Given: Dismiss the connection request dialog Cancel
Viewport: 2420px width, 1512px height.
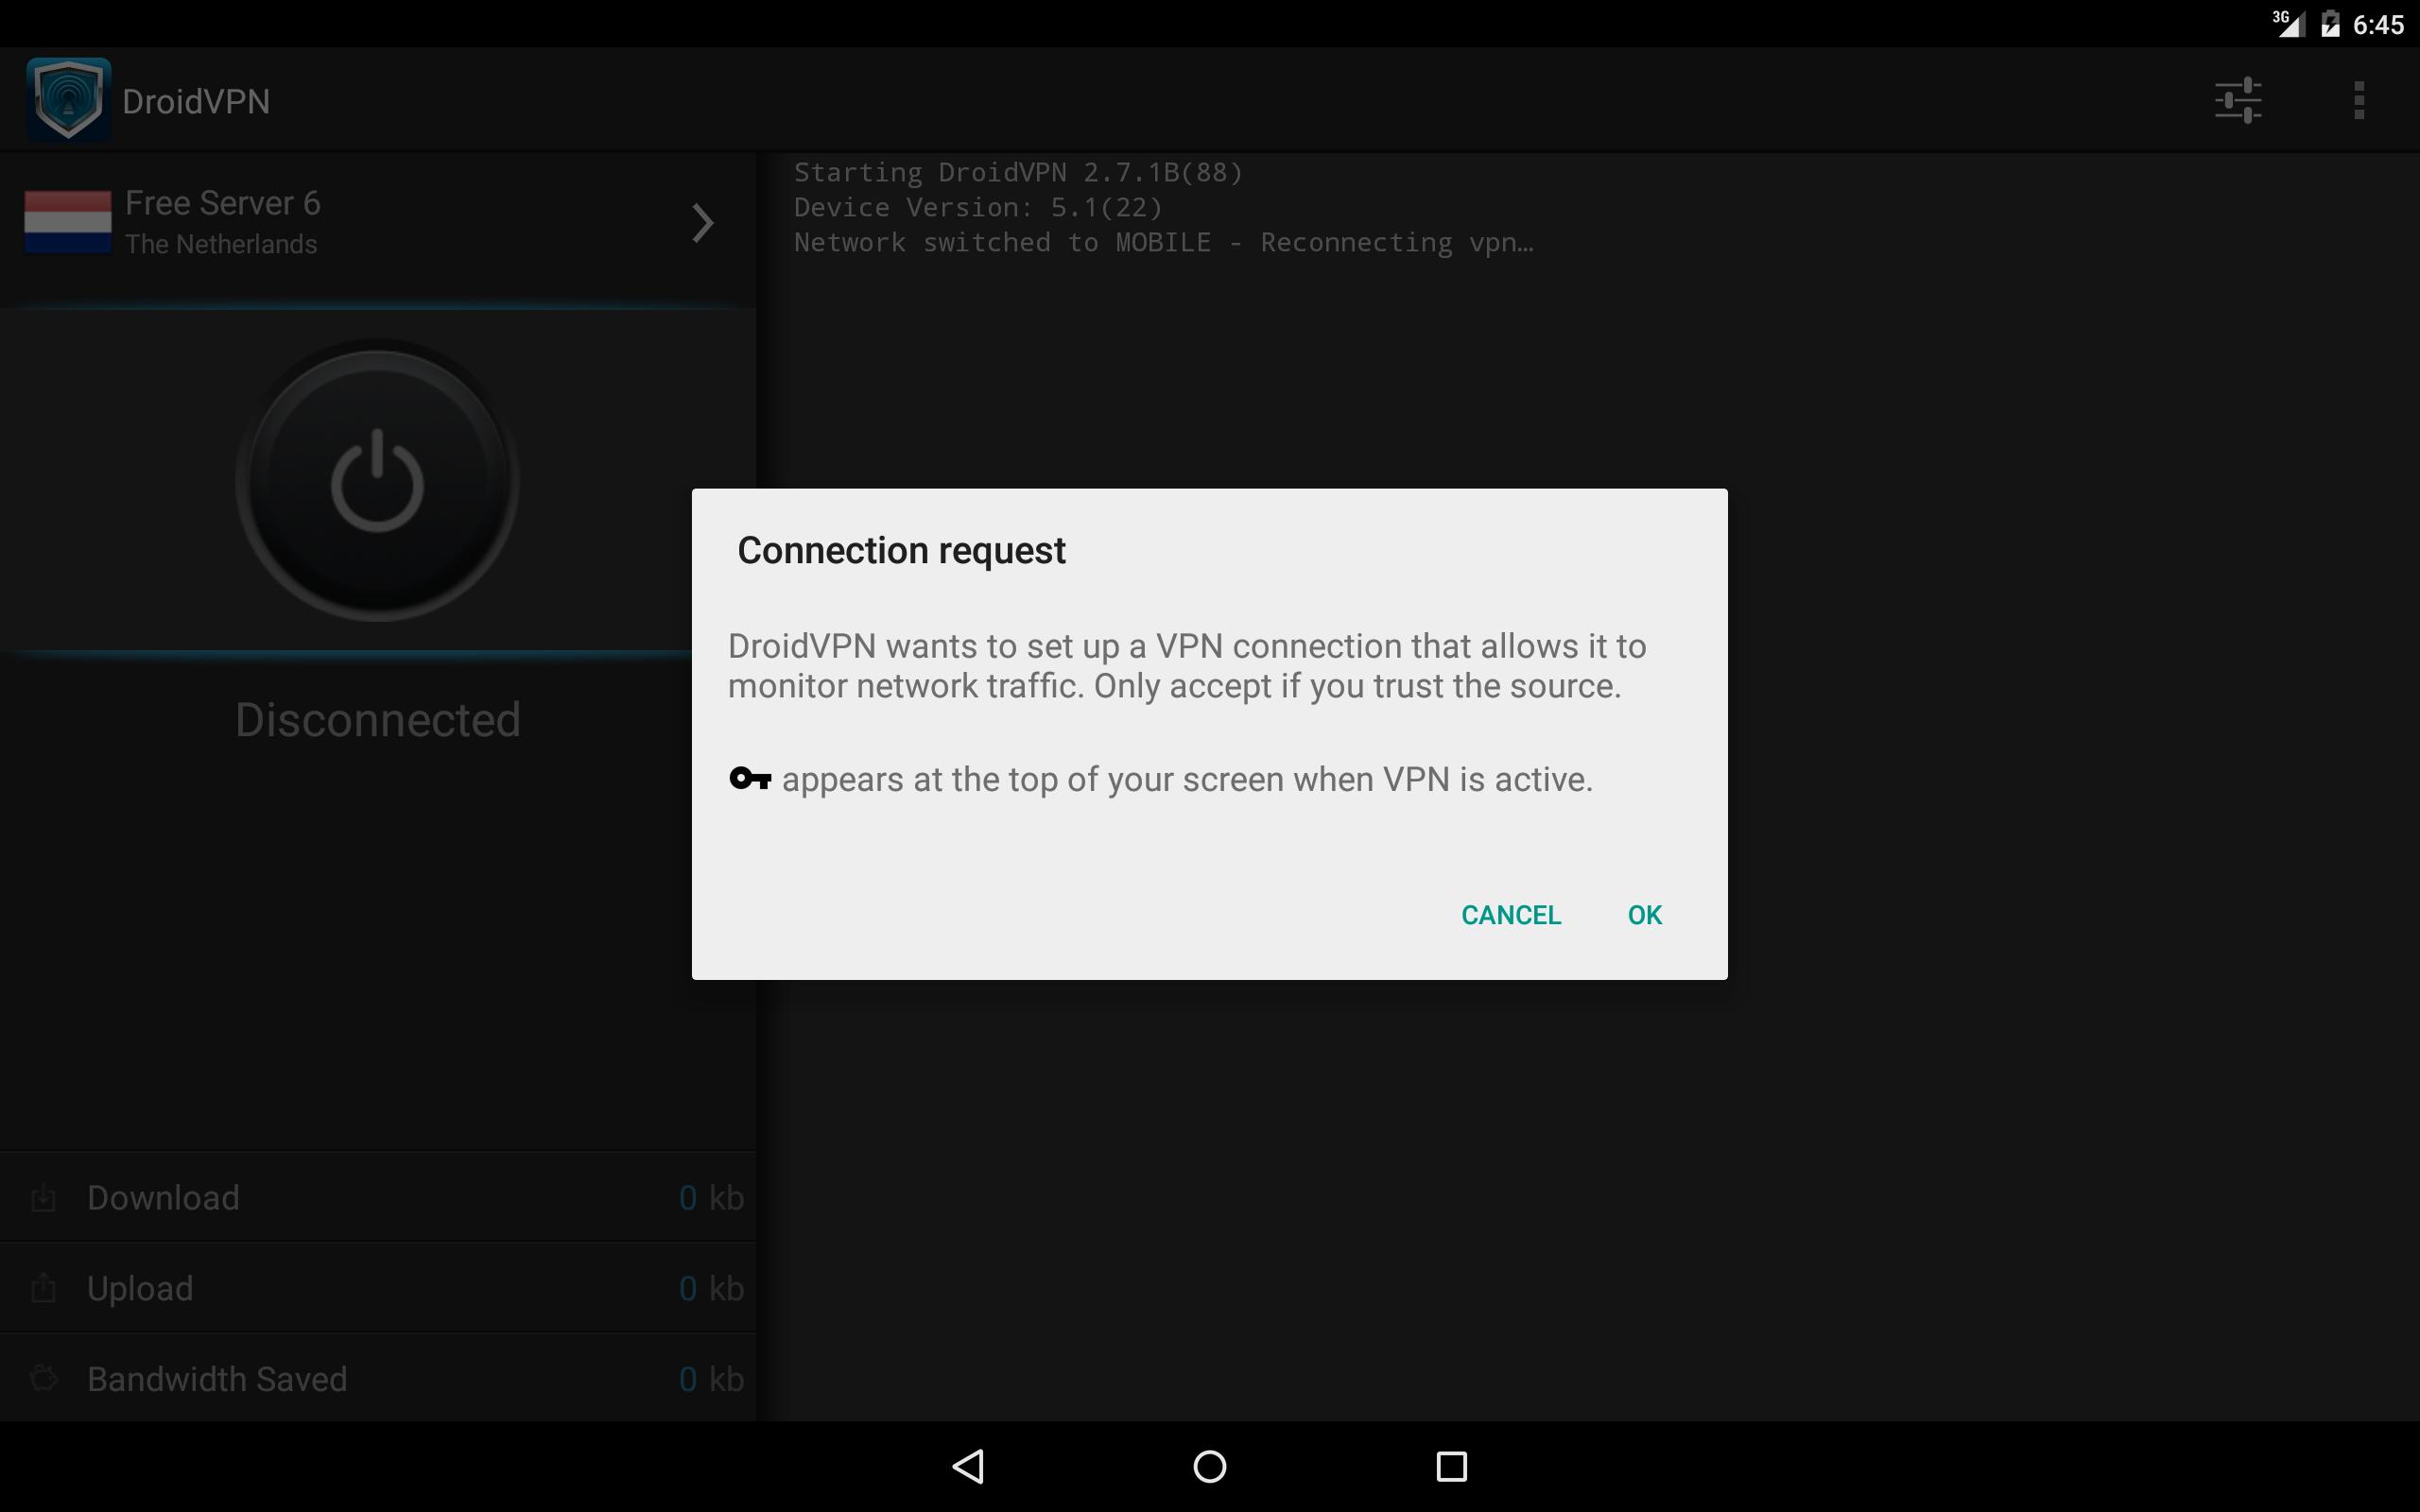Looking at the screenshot, I should [x=1511, y=913].
